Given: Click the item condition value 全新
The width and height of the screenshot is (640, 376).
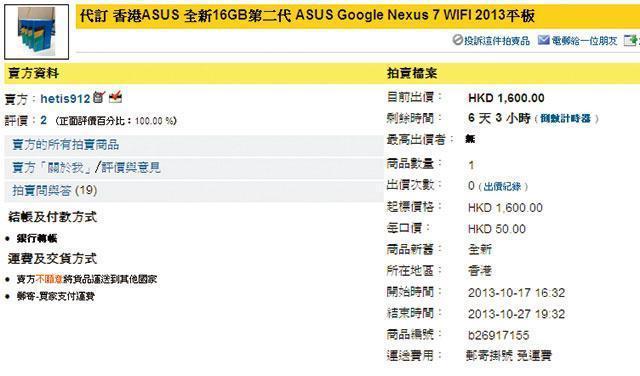Looking at the screenshot, I should (x=480, y=249).
